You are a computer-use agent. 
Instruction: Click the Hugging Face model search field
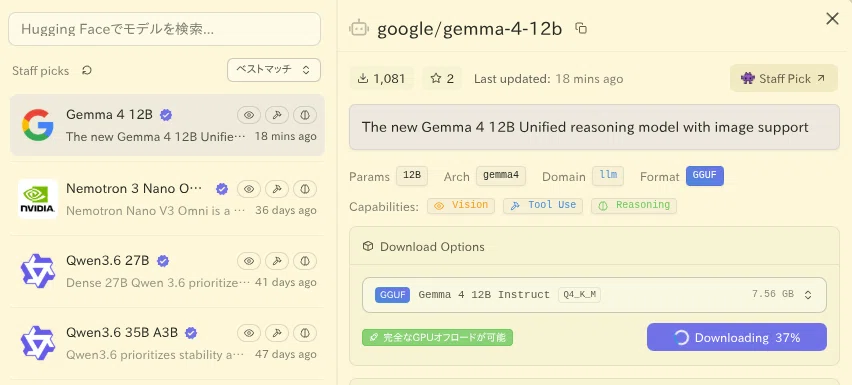pyautogui.click(x=165, y=29)
